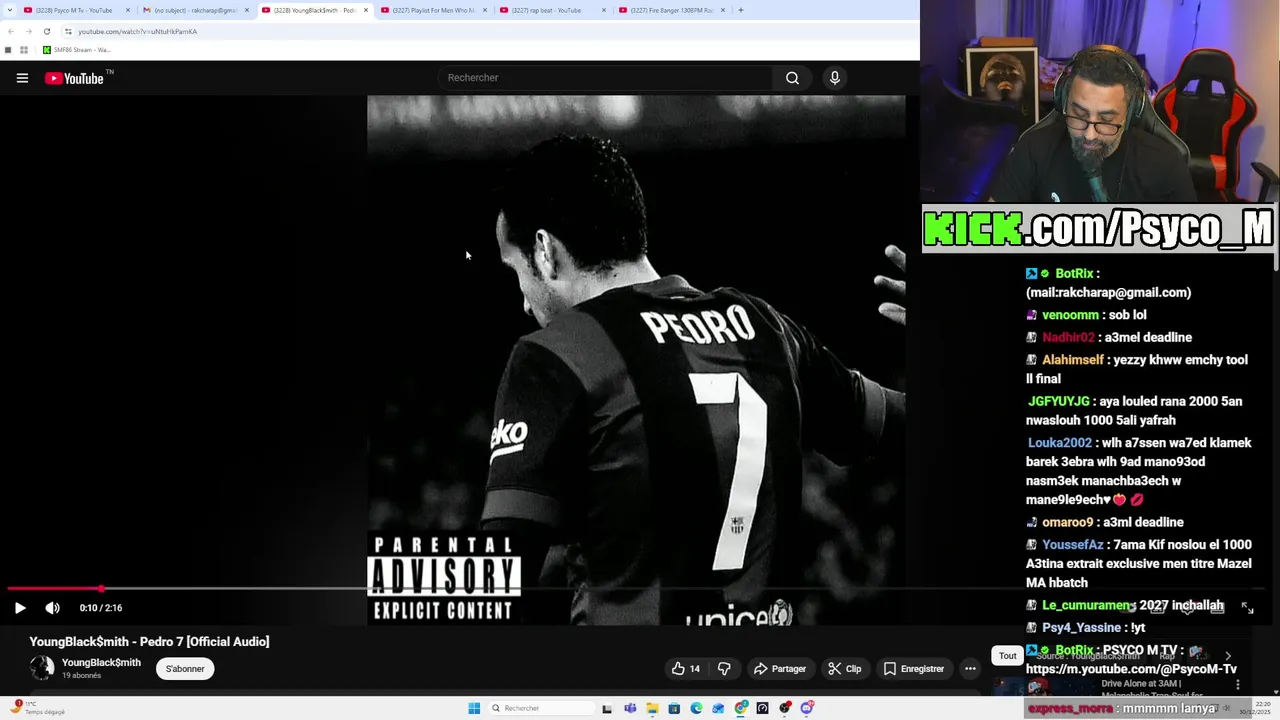This screenshot has height=720, width=1280.
Task: Click the 0:10 / 2:16 time display
Action: [101, 608]
